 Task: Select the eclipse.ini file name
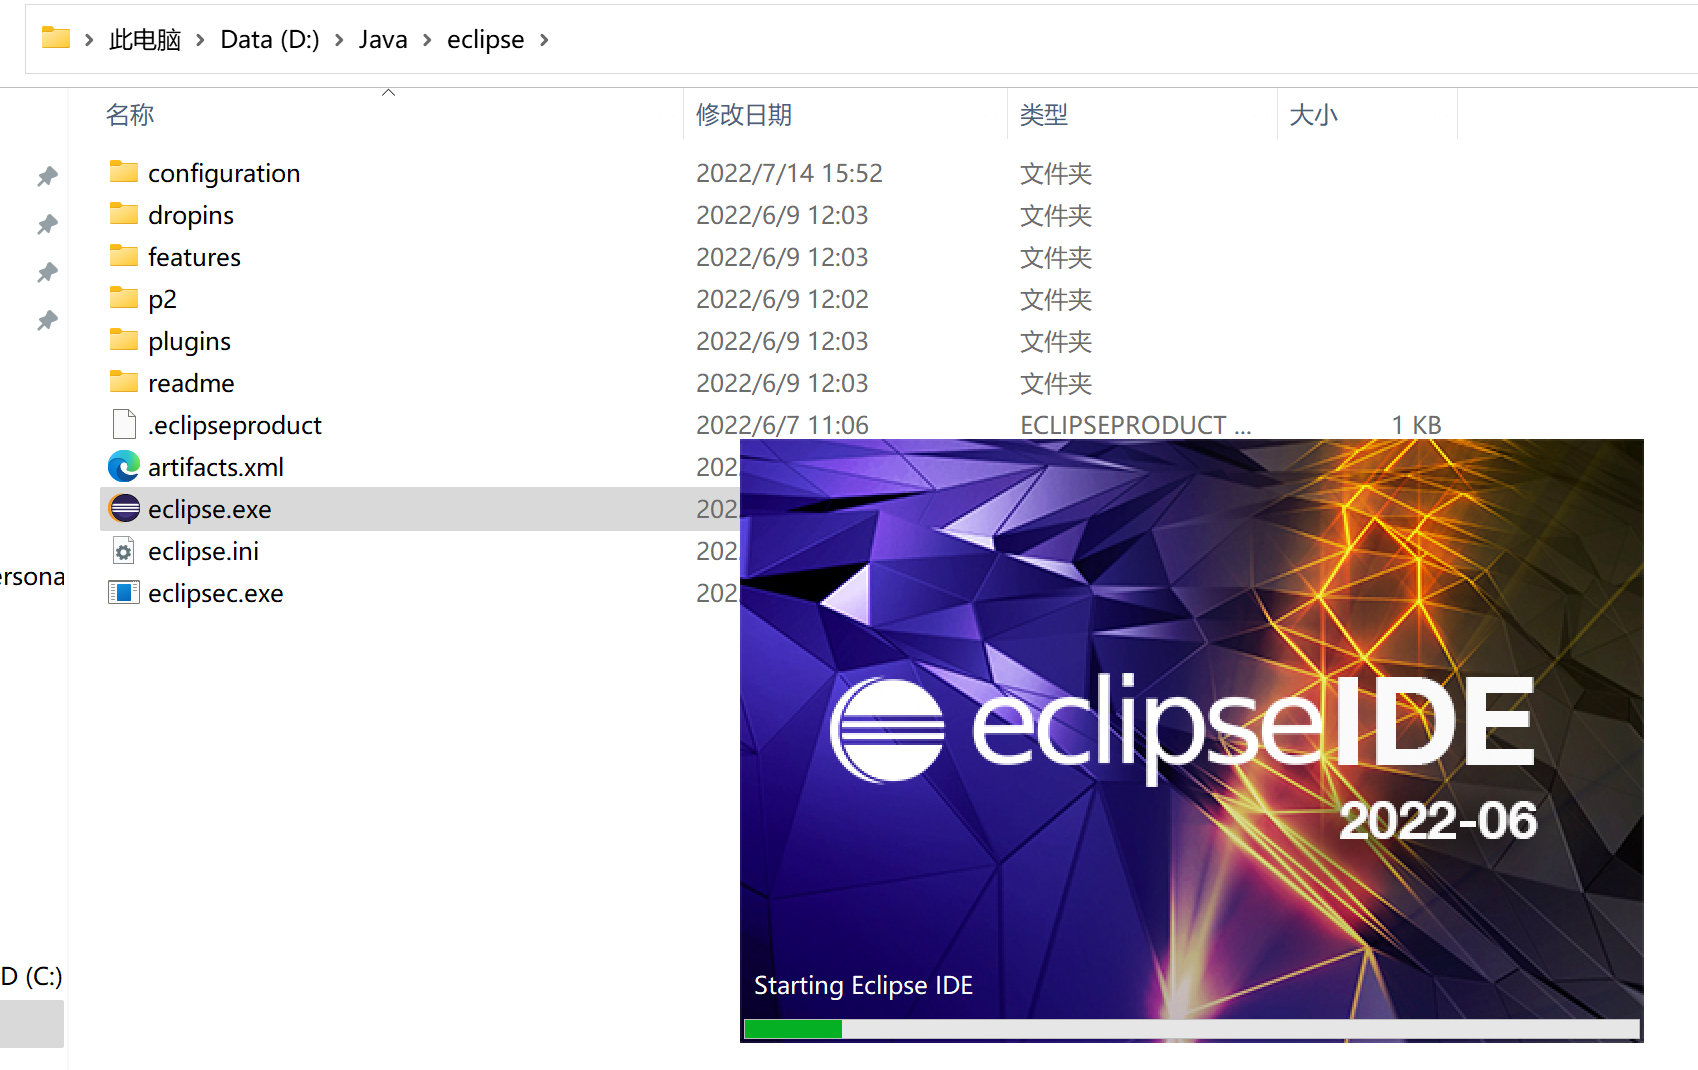tap(203, 551)
